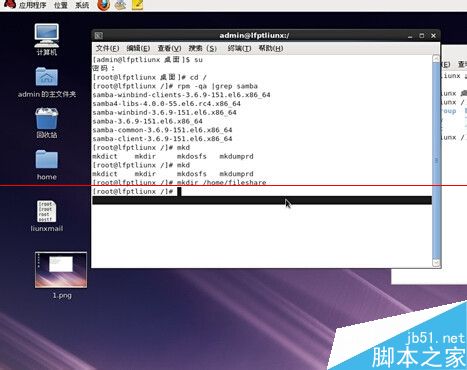Viewport: 467px width, 370px height.
Task: Open the Applications menu in top panel
Action: (x=32, y=5)
